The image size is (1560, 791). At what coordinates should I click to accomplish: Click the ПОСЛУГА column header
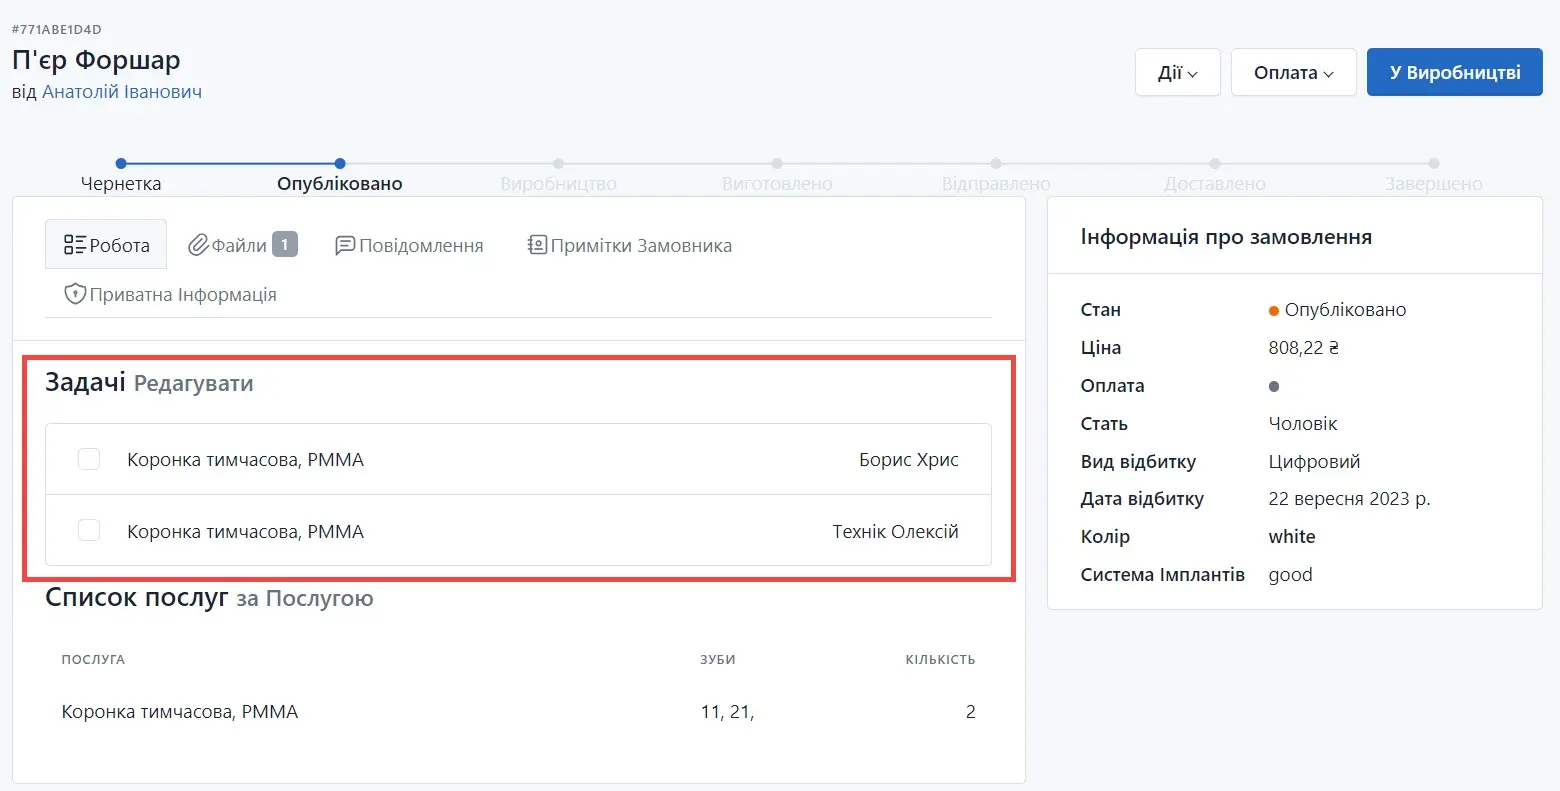(x=93, y=660)
